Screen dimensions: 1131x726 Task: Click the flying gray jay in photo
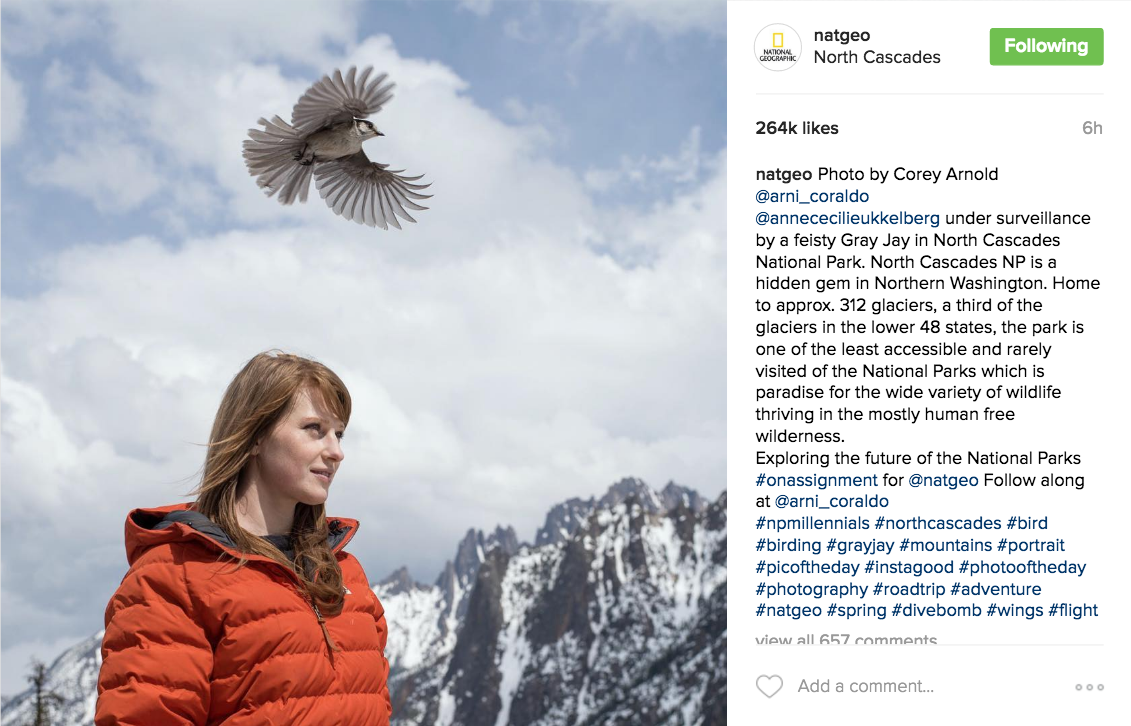pos(337,147)
